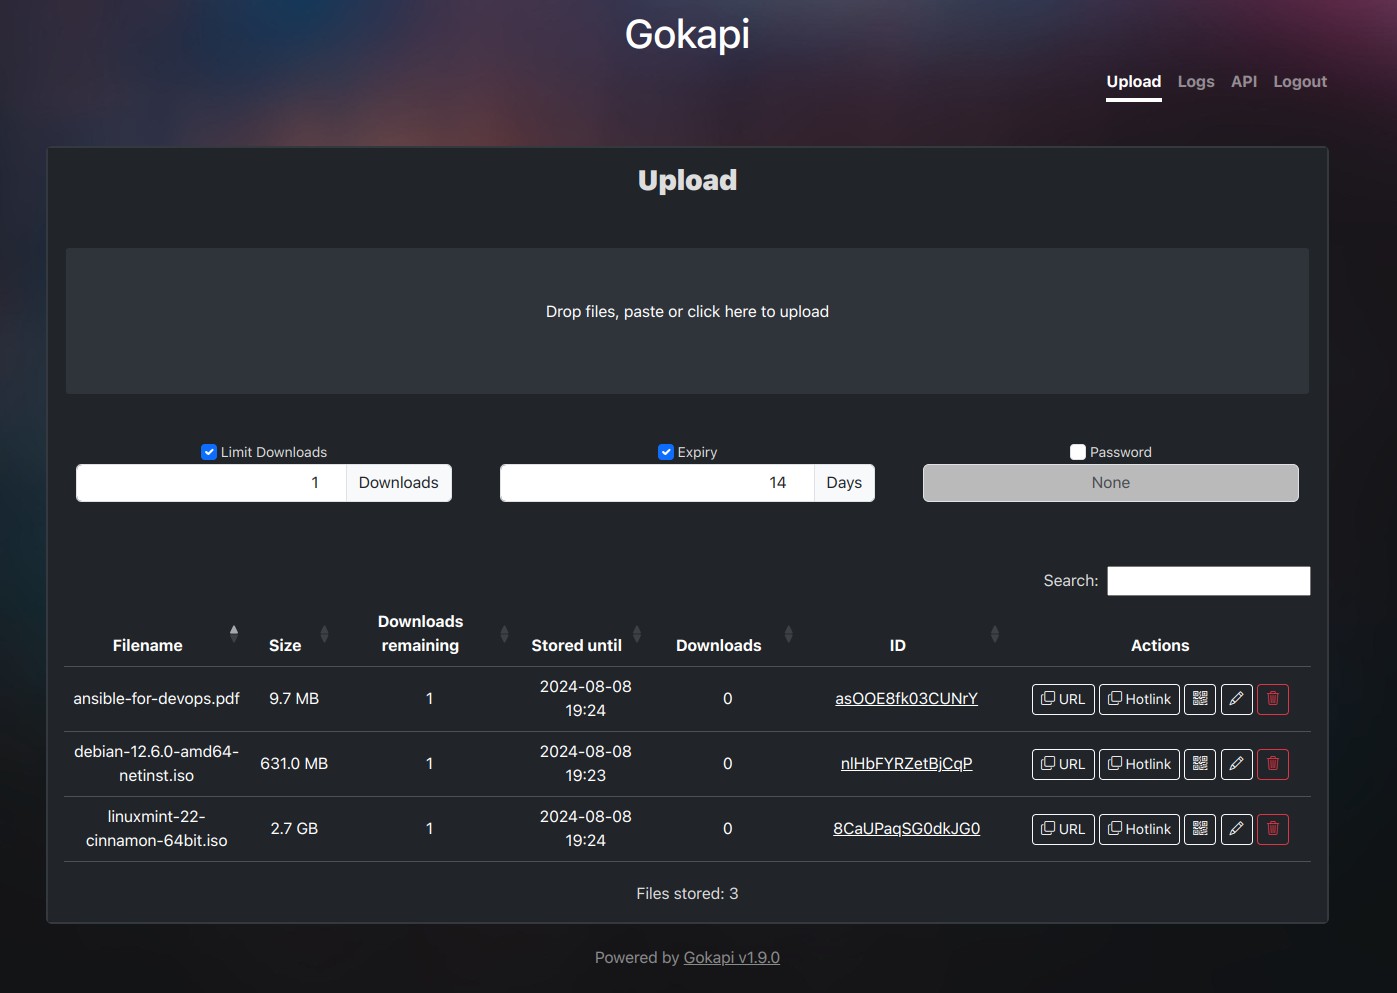Copy URL for debian-12.6.0 netinst.iso
1397x993 pixels.
(1063, 764)
